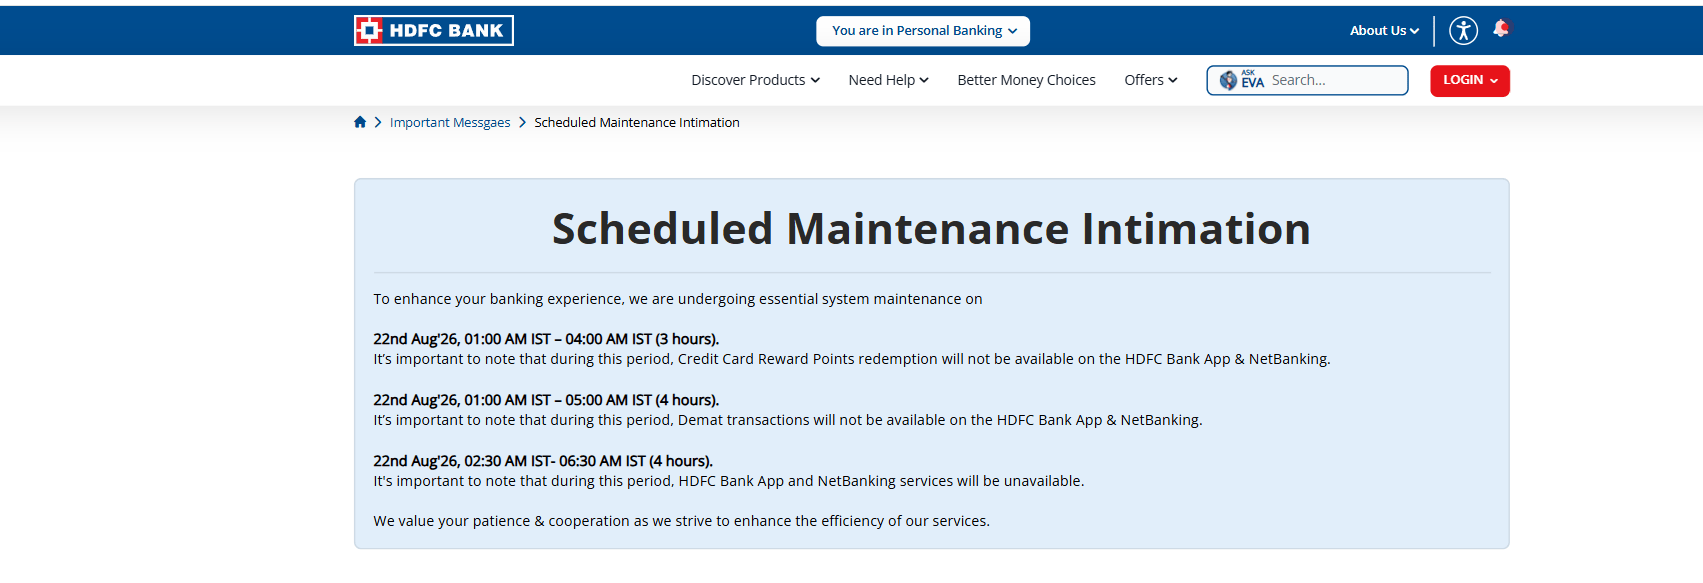Open Better Money Choices page
Viewport: 1703px width, 583px height.
1026,80
